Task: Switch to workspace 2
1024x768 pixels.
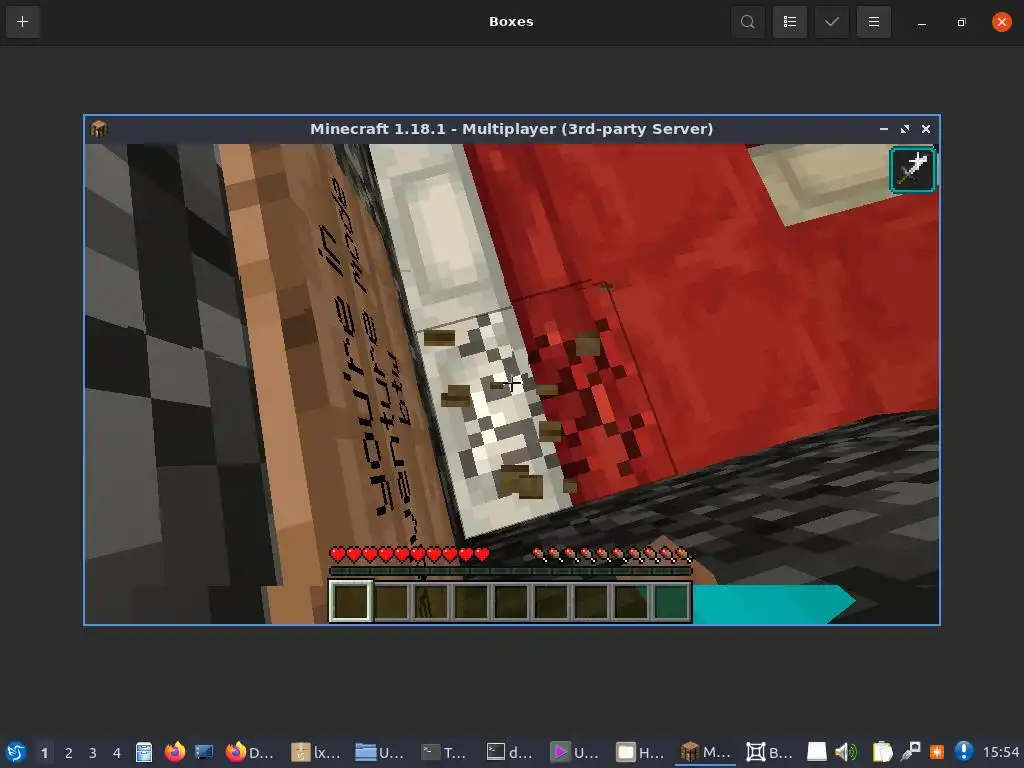Action: point(69,753)
